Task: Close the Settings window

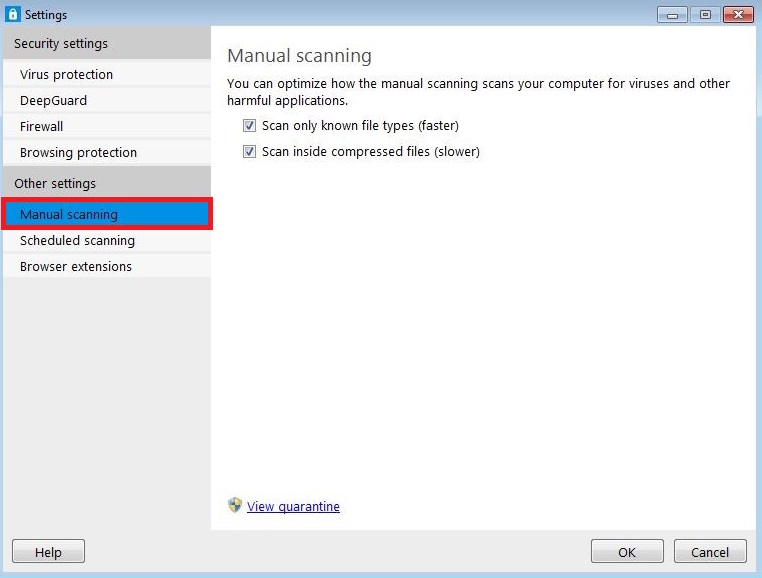Action: 738,15
